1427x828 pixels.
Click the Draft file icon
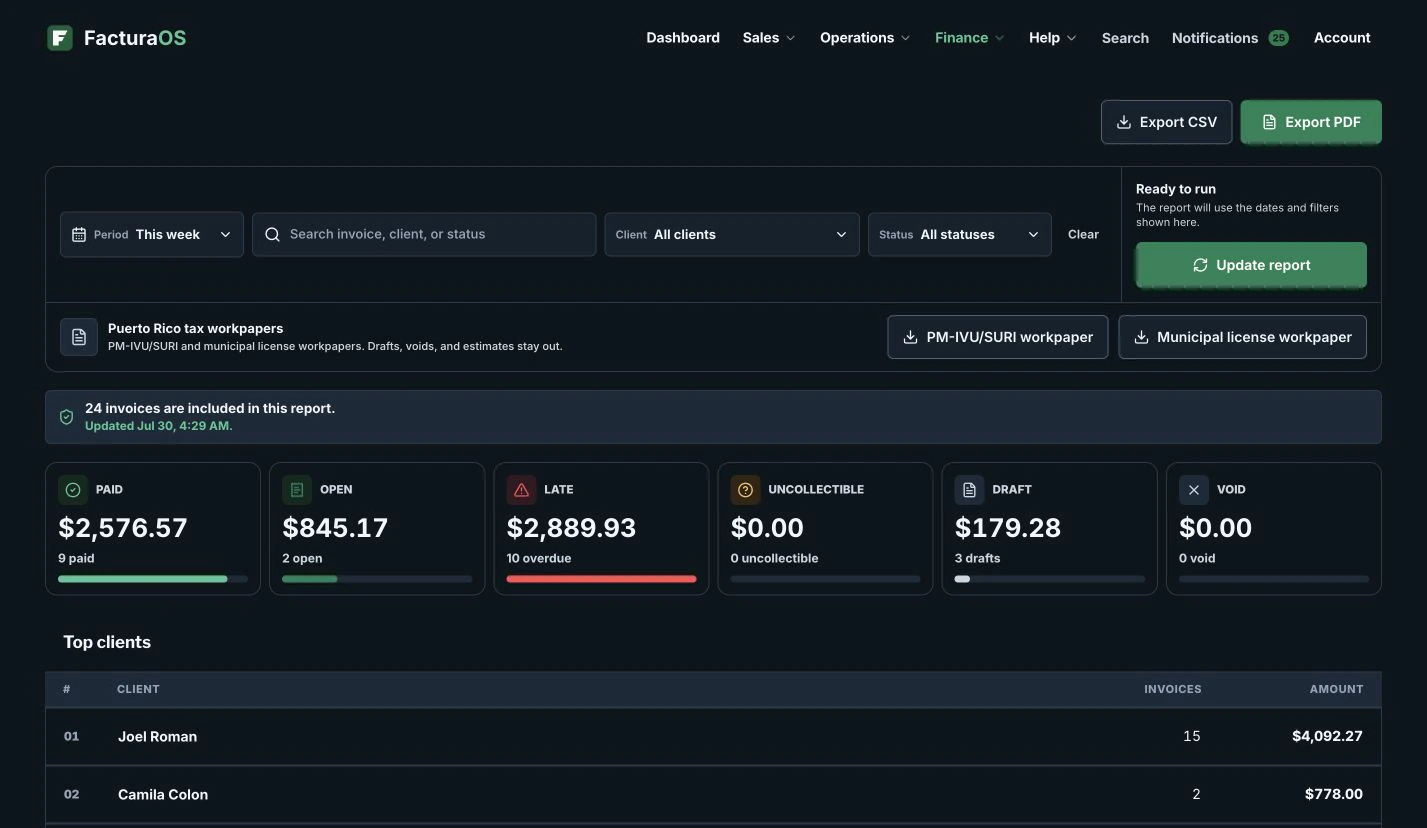969,490
